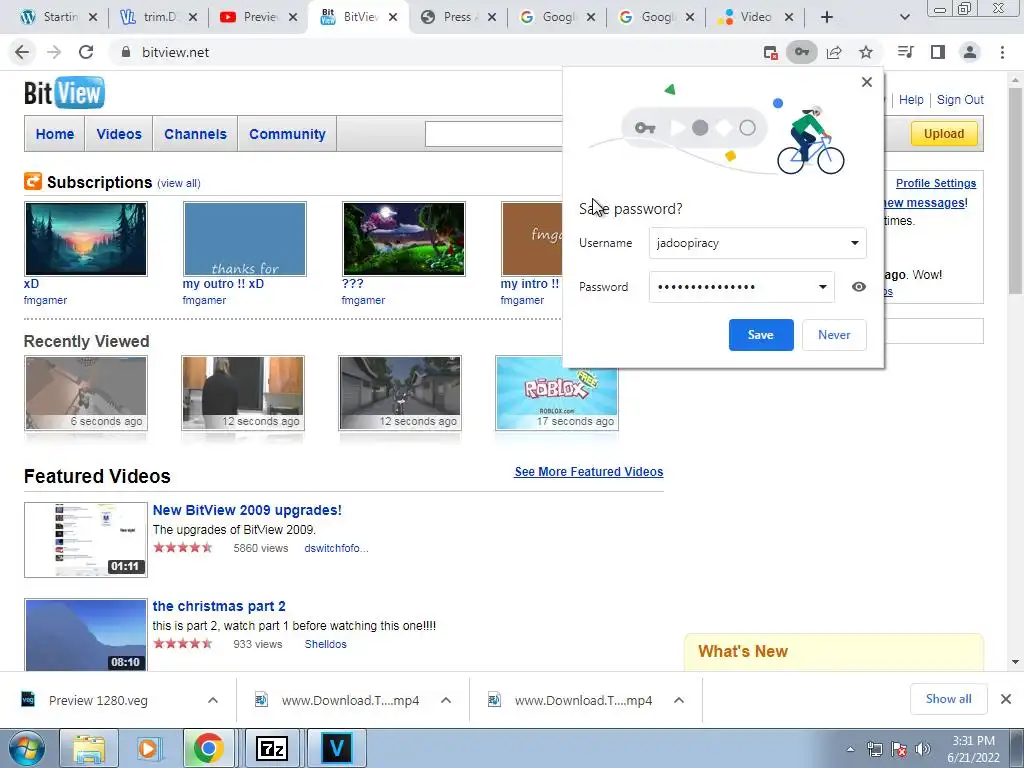This screenshot has height=768, width=1024.
Task: Click the Save password button
Action: tap(761, 335)
